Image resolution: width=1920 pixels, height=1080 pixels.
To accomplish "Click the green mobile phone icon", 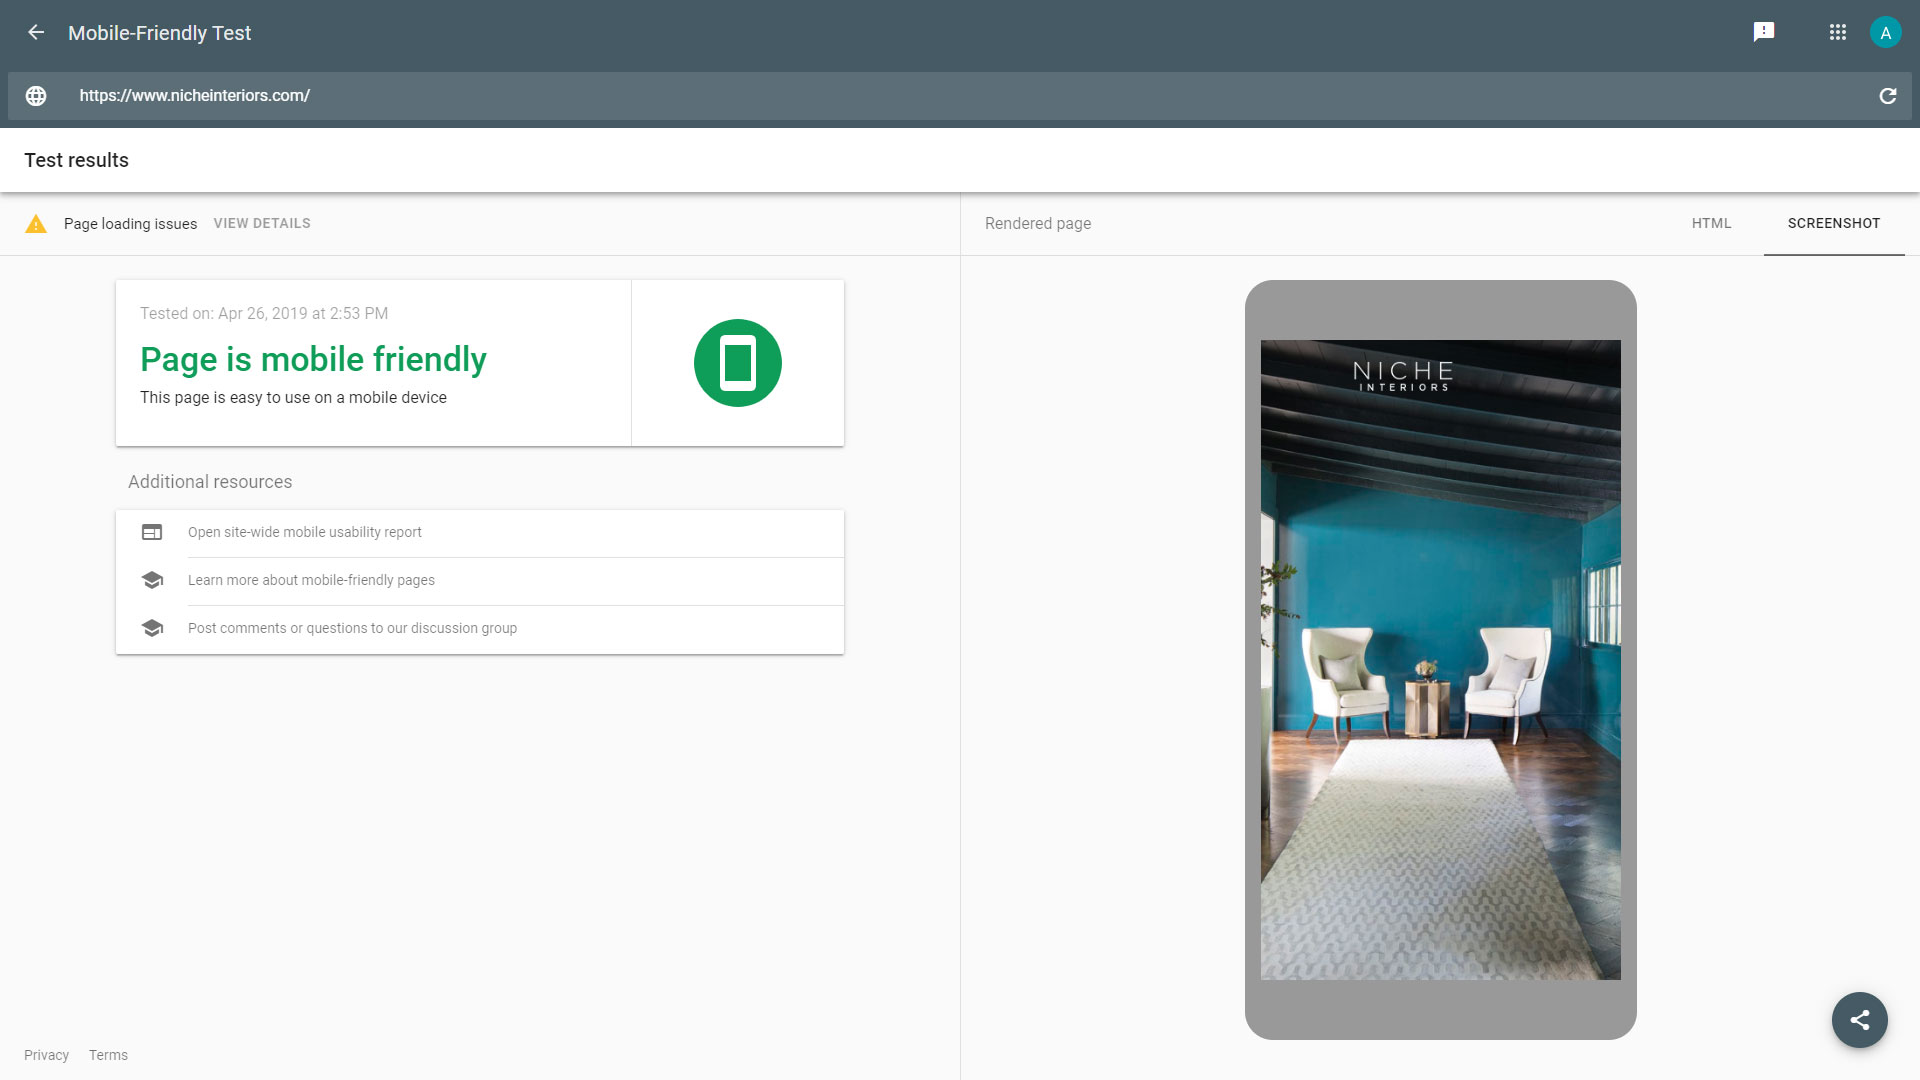I will 737,363.
